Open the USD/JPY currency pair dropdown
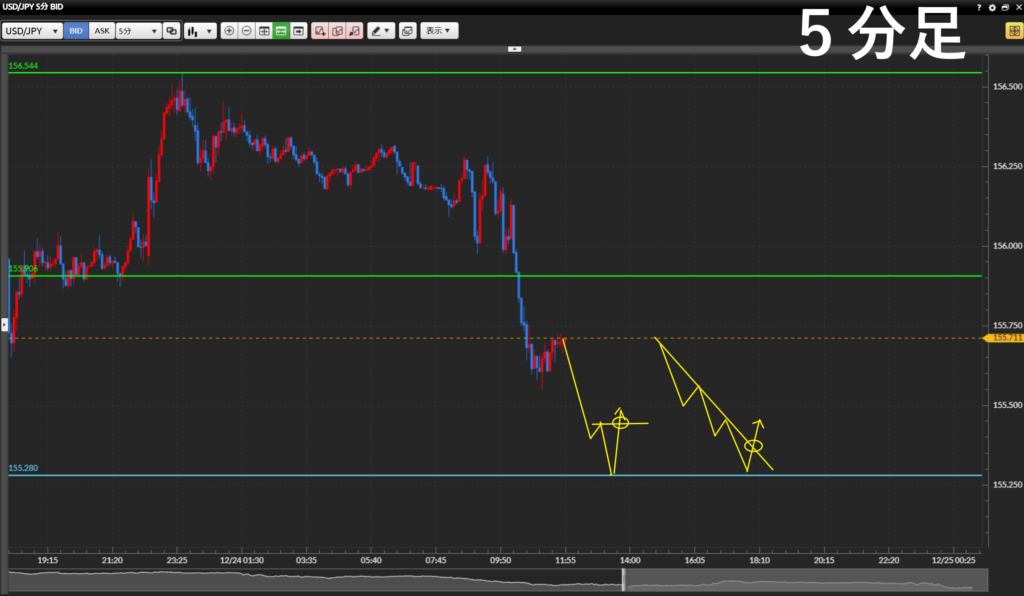 click(32, 31)
